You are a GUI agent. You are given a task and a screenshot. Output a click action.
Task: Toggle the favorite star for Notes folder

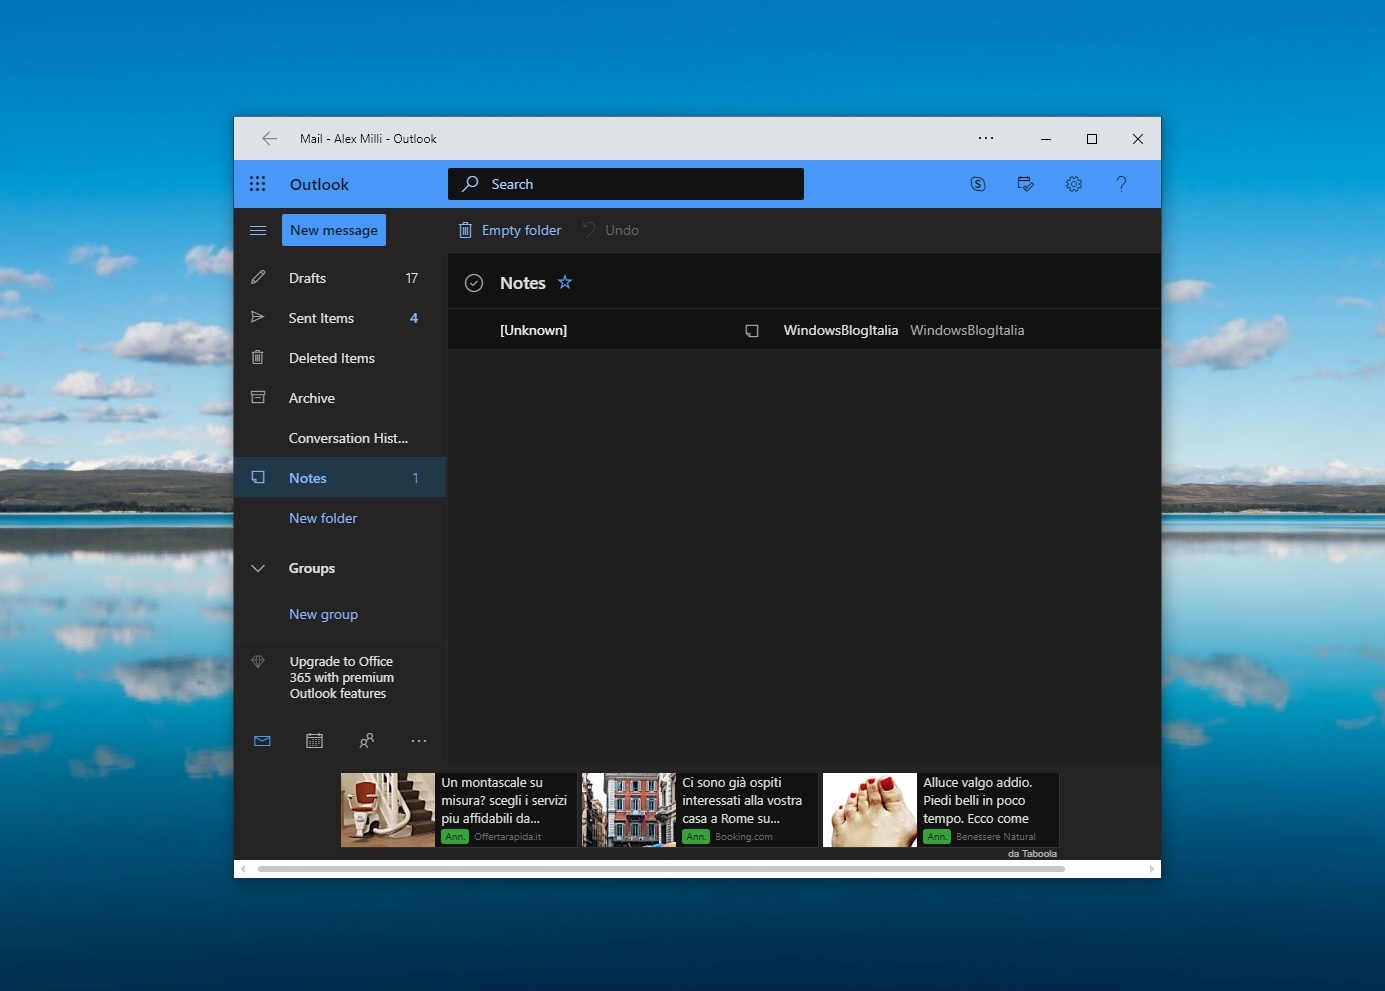pyautogui.click(x=565, y=282)
